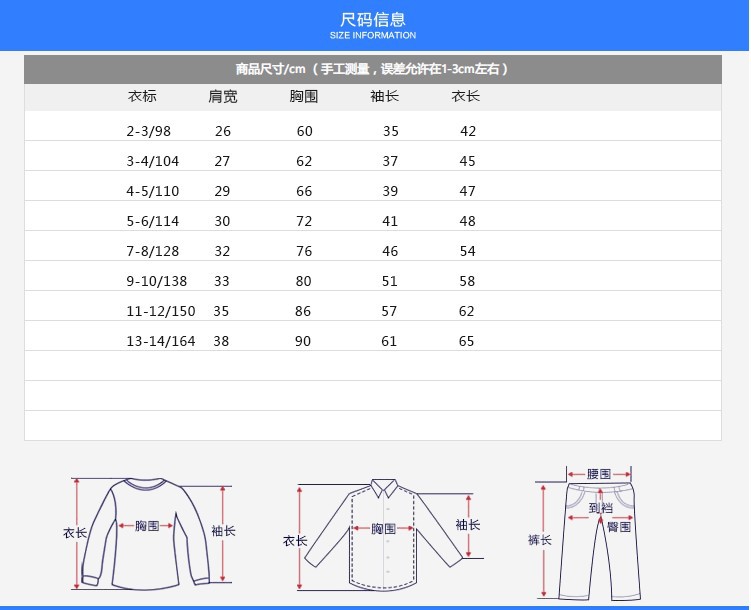The height and width of the screenshot is (610, 751).
Task: Click length value 62 in 11-12/150 row
Action: pyautogui.click(x=467, y=311)
